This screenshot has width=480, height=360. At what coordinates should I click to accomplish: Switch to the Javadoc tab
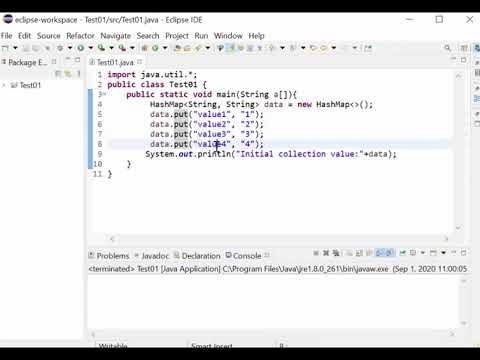click(152, 256)
